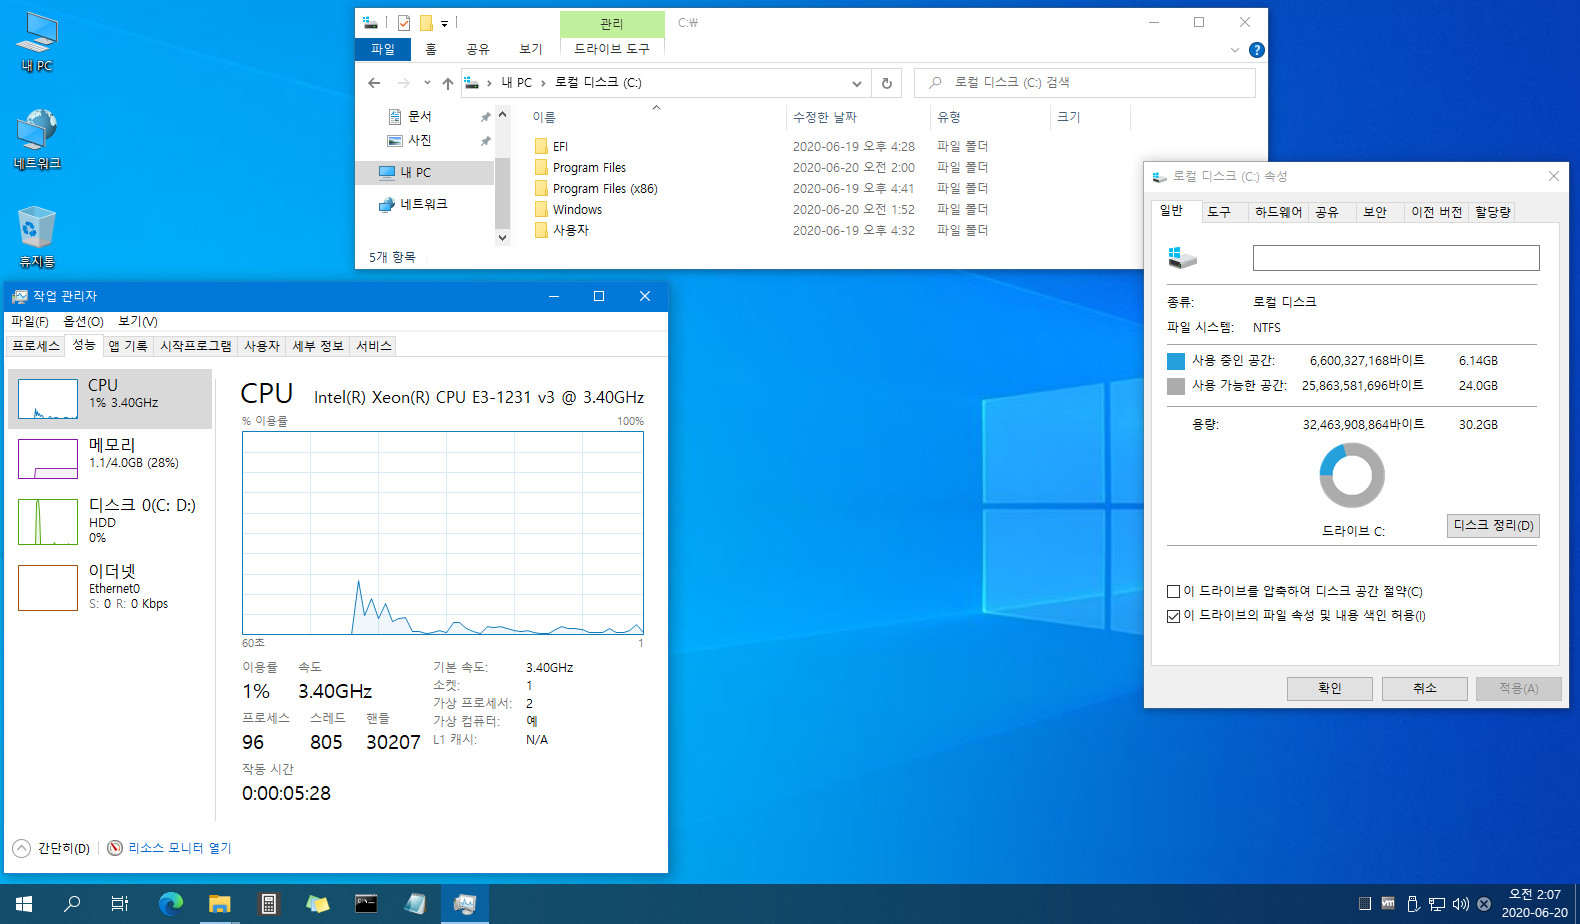Image resolution: width=1580 pixels, height=924 pixels.
Task: Open 옵션(O) menu in Task Manager
Action: coord(83,322)
